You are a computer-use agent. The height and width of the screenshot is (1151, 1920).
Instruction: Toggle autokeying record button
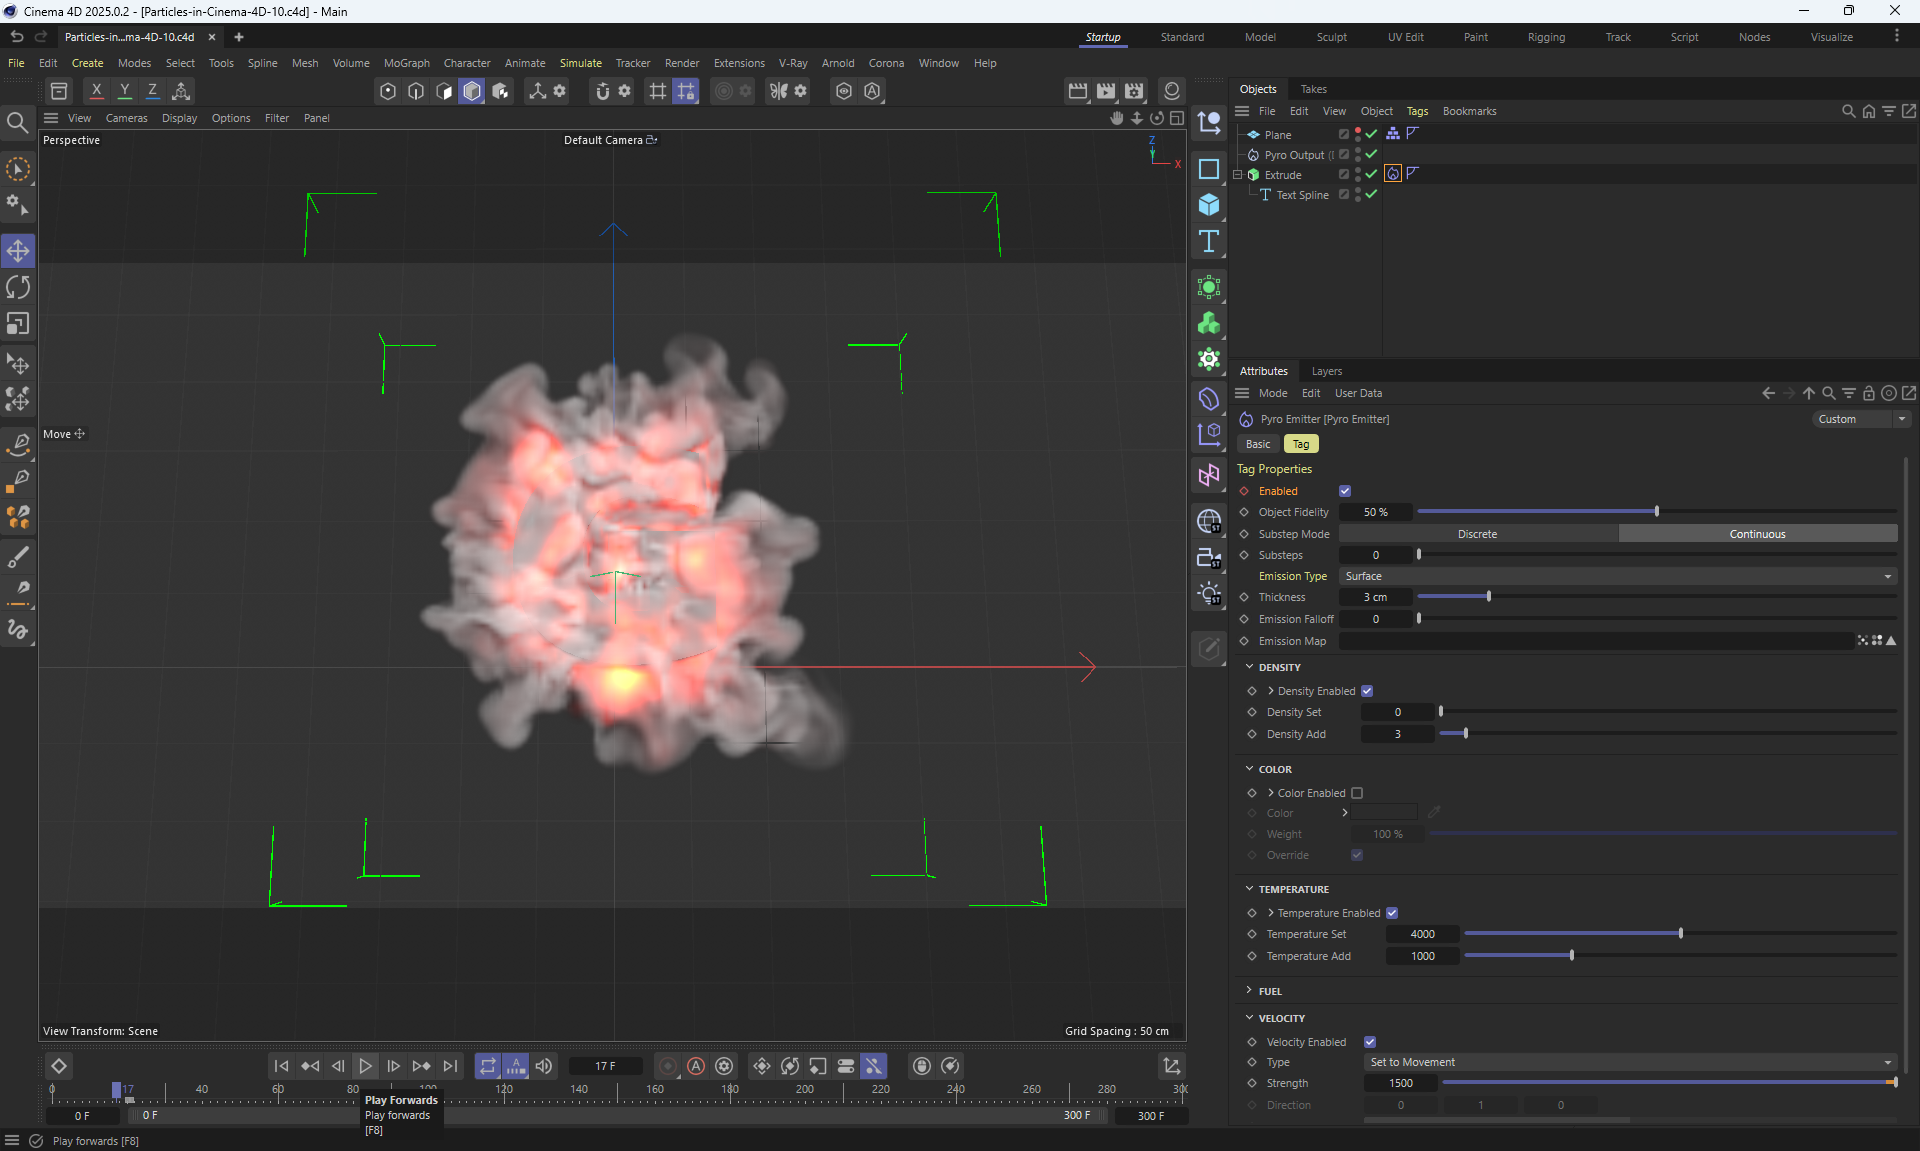click(696, 1066)
